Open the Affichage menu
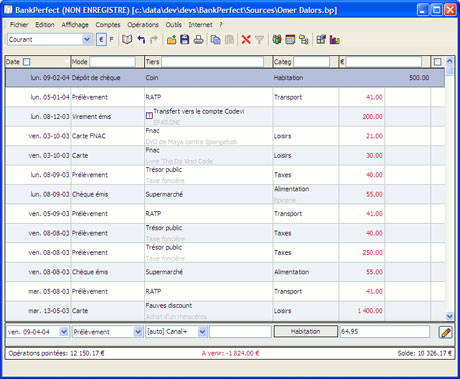Screen dimensions: 460x379 tap(75, 25)
